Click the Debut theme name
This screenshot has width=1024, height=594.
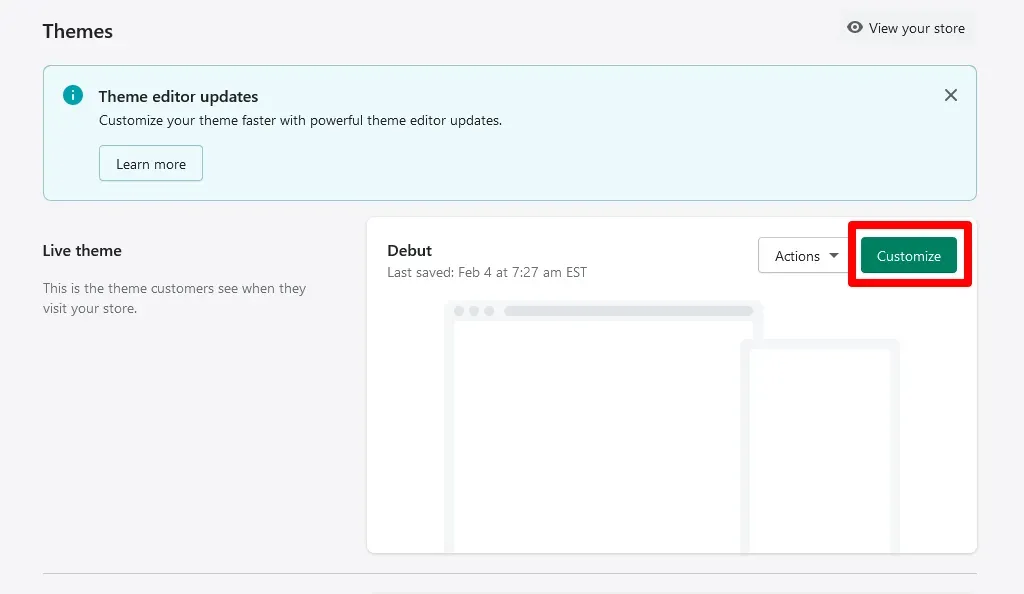(x=410, y=250)
